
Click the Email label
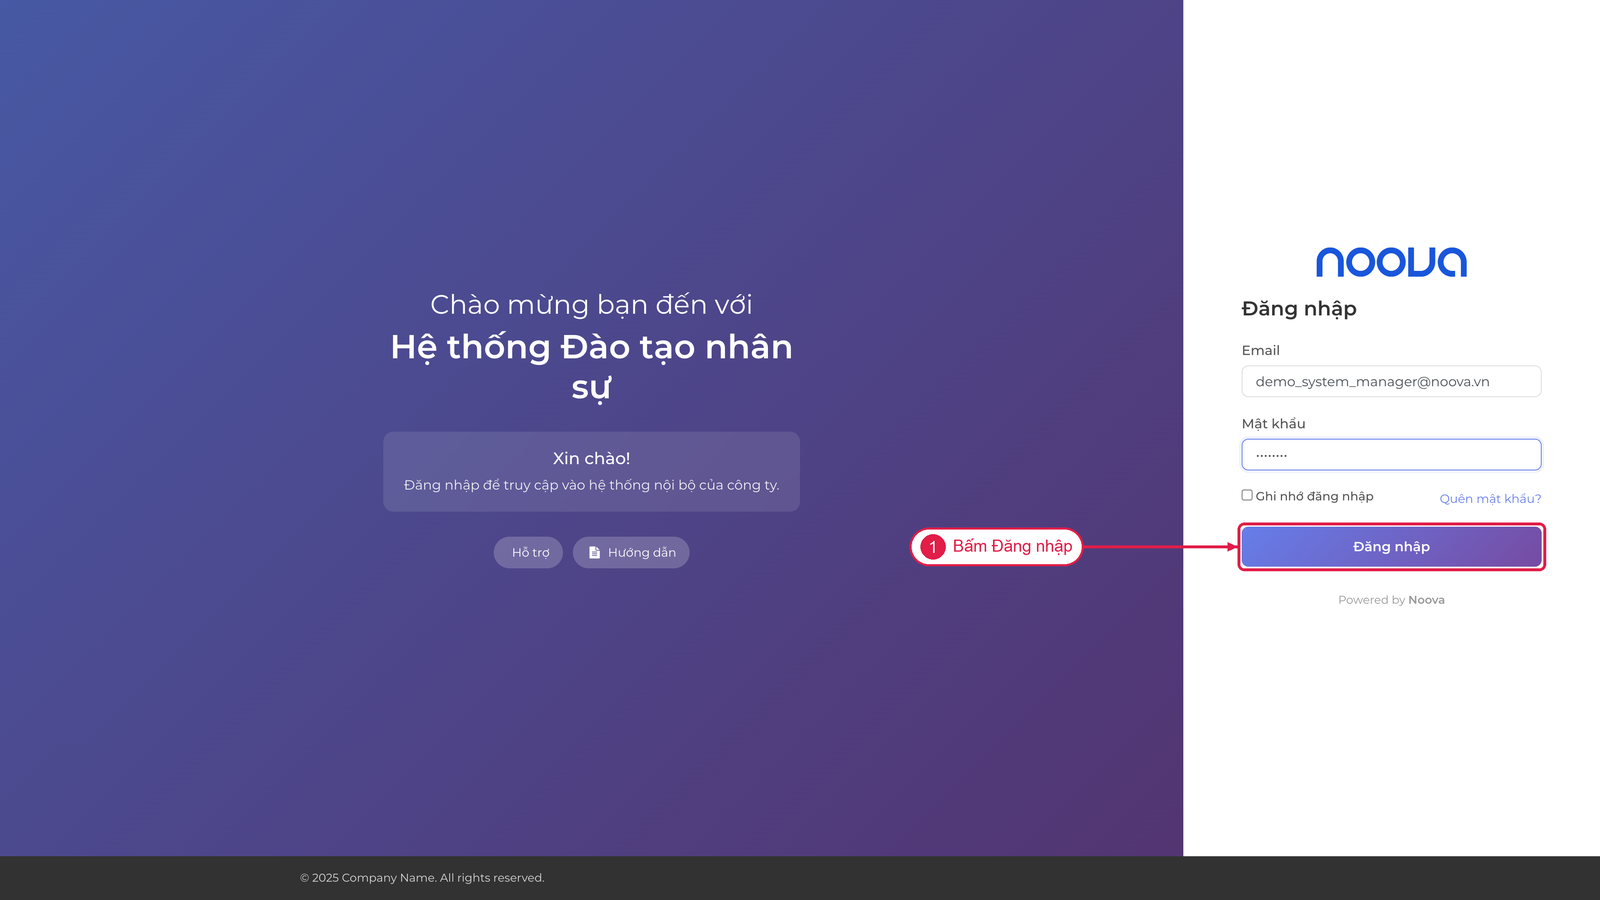click(x=1260, y=350)
